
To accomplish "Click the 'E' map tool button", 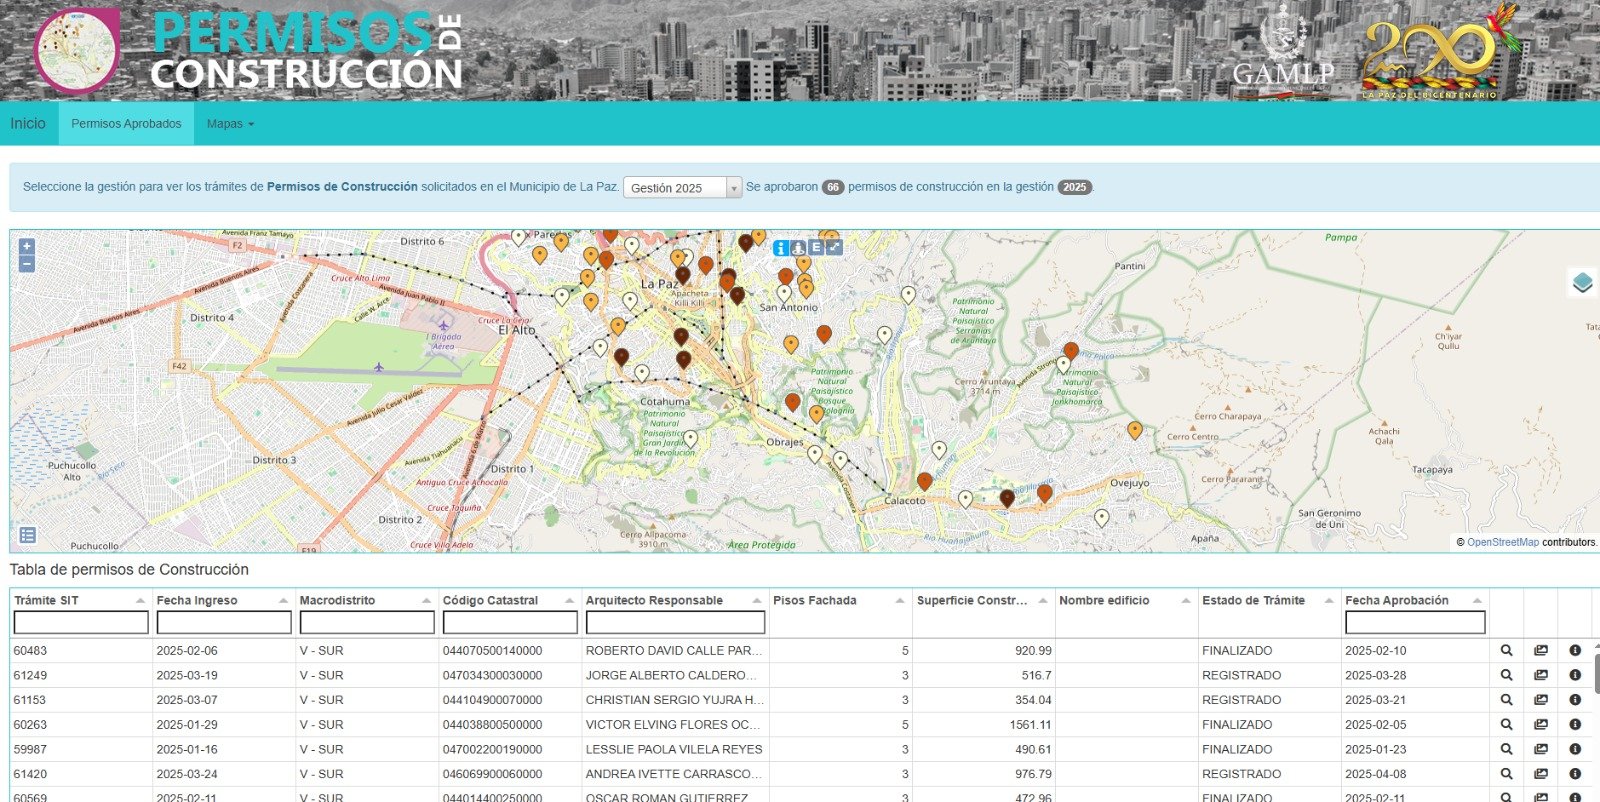I will pyautogui.click(x=816, y=247).
